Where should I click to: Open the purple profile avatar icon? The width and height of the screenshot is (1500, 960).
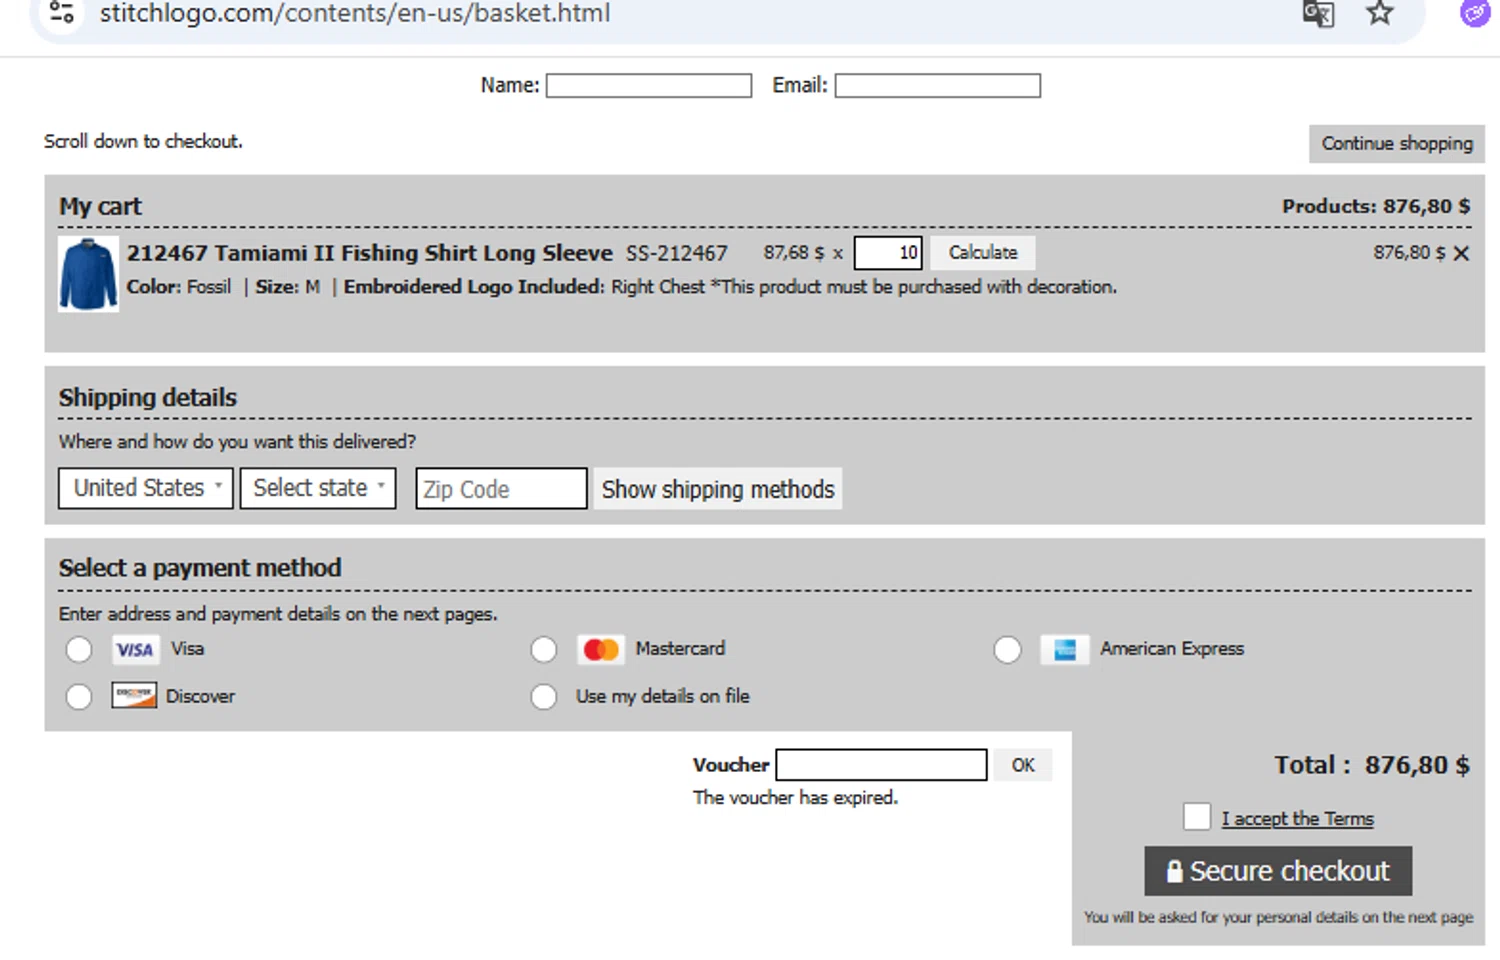tap(1476, 13)
